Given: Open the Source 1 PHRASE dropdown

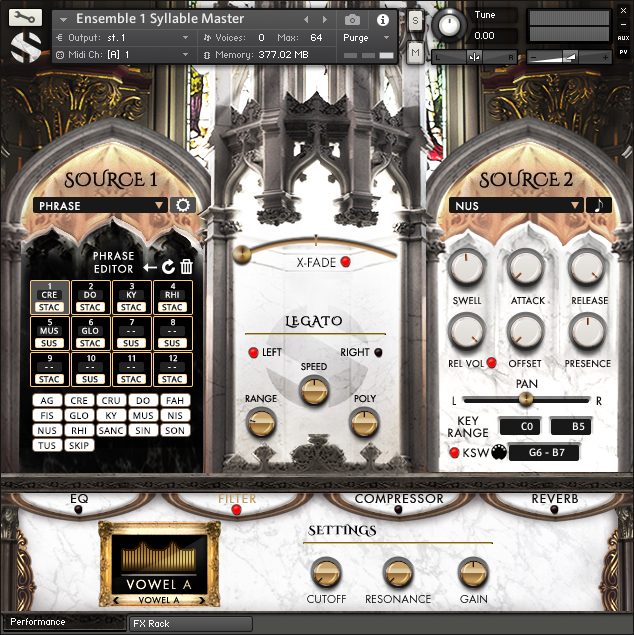Looking at the screenshot, I should (100, 205).
